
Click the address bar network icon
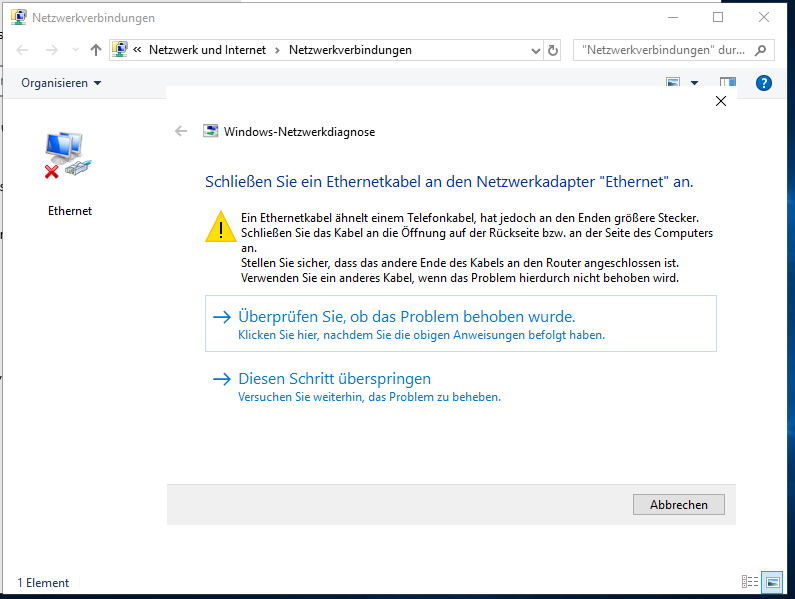(120, 49)
